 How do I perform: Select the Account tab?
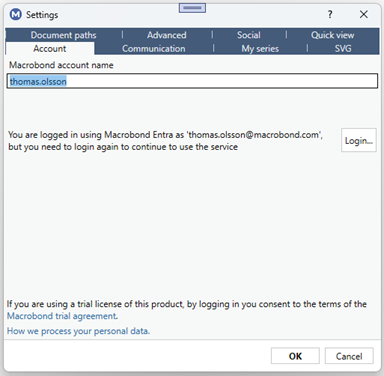coord(50,49)
